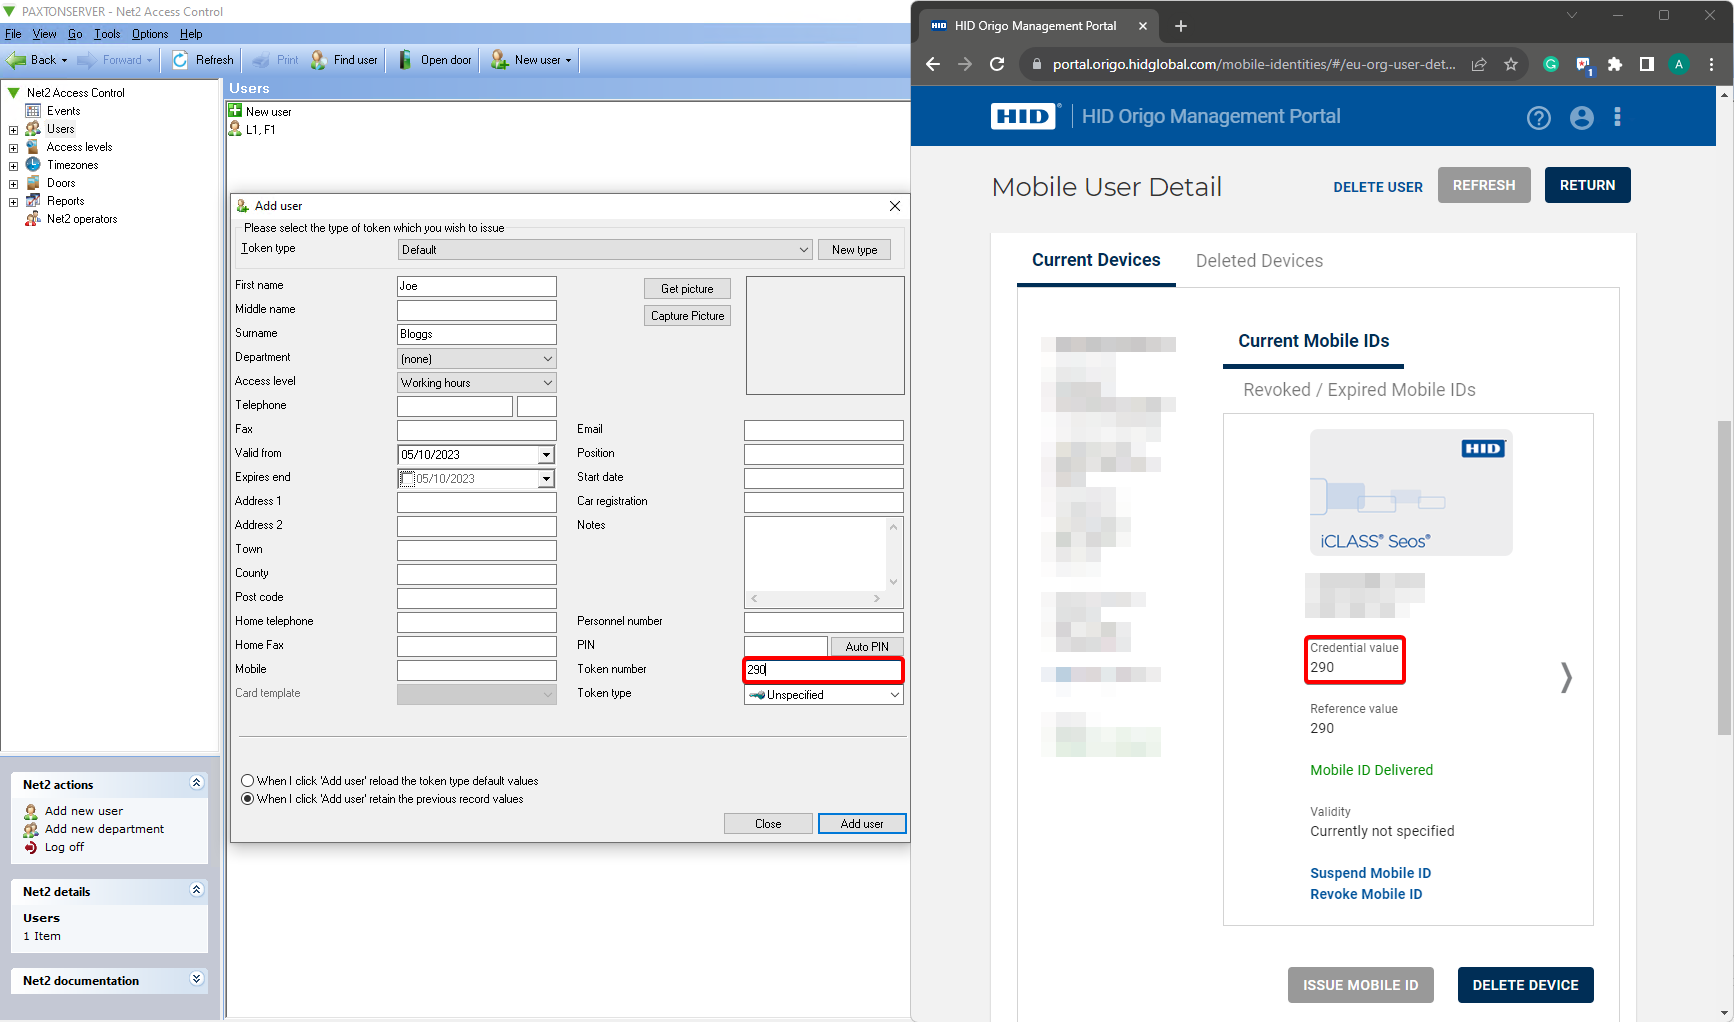Open a new Chrome tab

(x=1181, y=26)
